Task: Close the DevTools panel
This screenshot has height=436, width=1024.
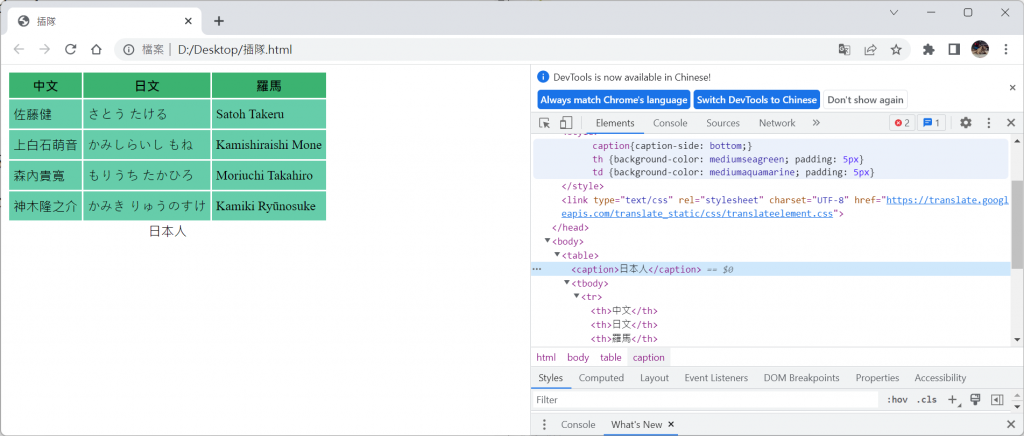Action: point(1010,123)
